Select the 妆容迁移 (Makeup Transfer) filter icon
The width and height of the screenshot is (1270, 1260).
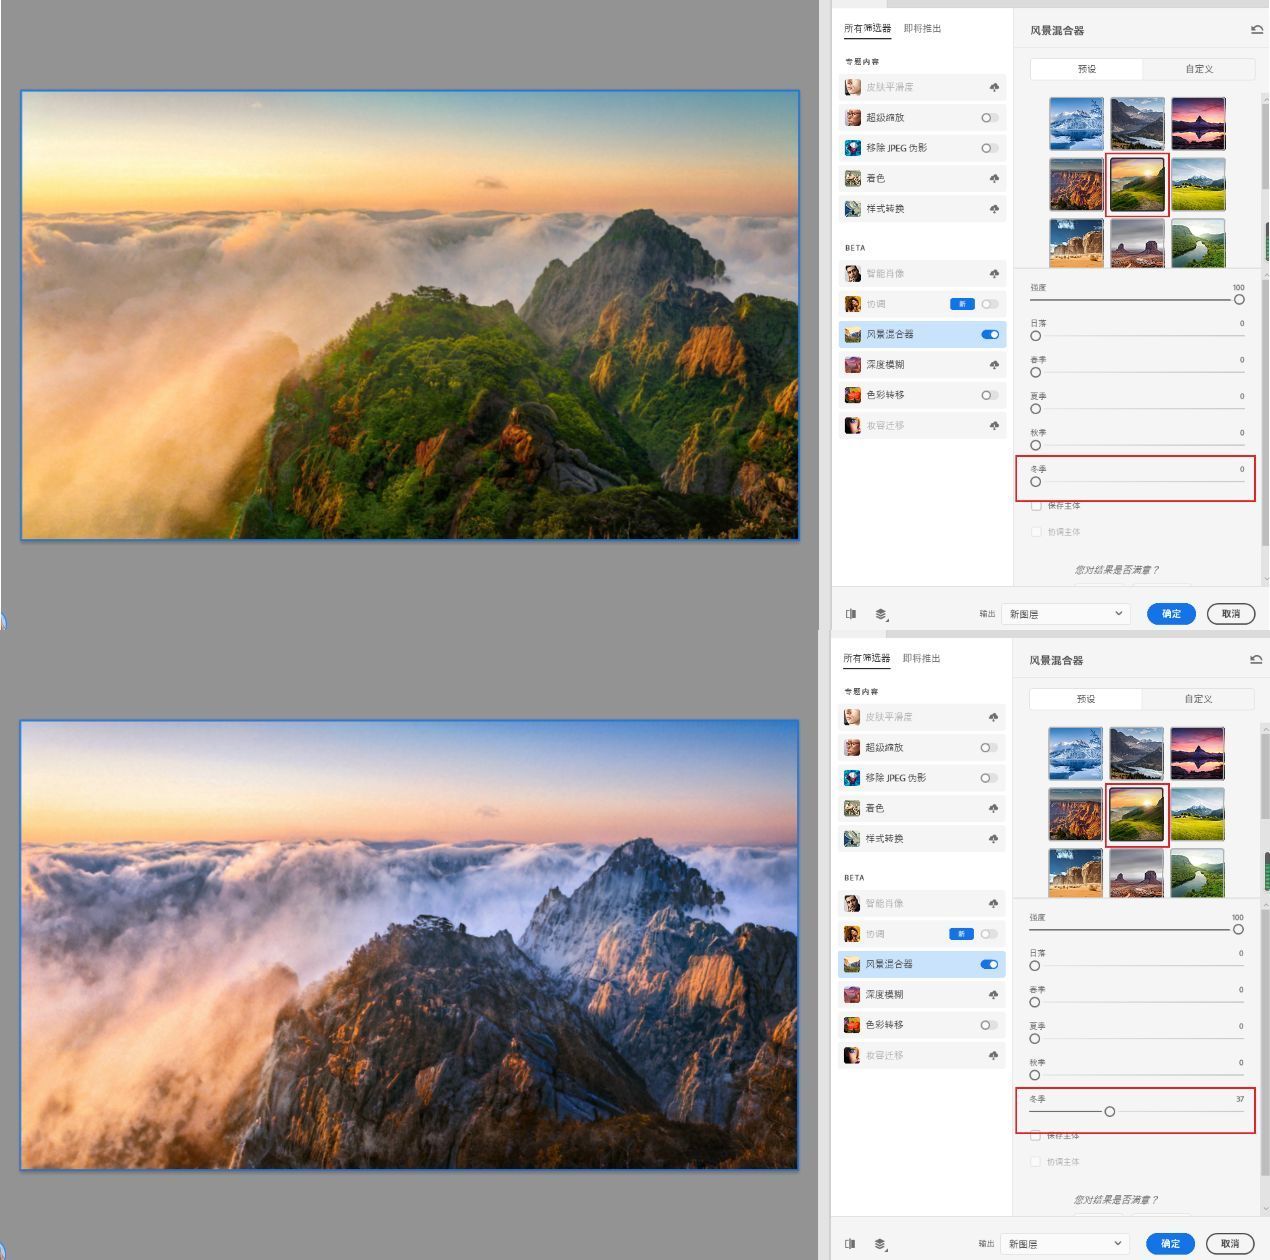pos(853,425)
